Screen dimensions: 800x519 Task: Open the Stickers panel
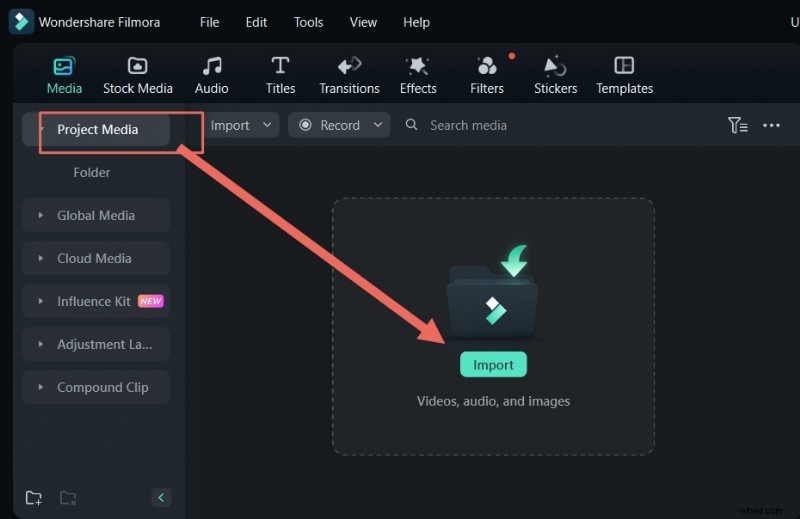pyautogui.click(x=555, y=76)
